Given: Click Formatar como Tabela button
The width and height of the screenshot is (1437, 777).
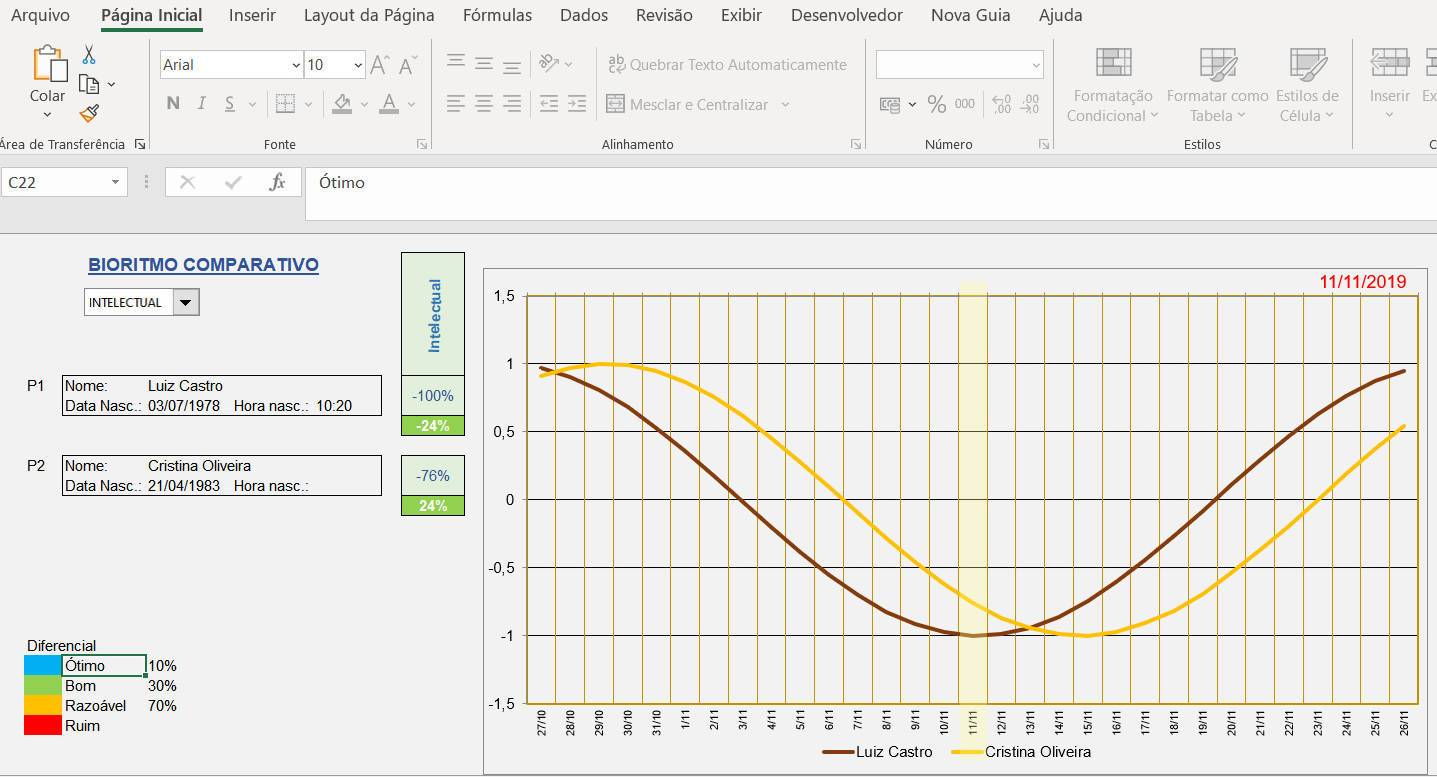Looking at the screenshot, I should pos(1218,85).
